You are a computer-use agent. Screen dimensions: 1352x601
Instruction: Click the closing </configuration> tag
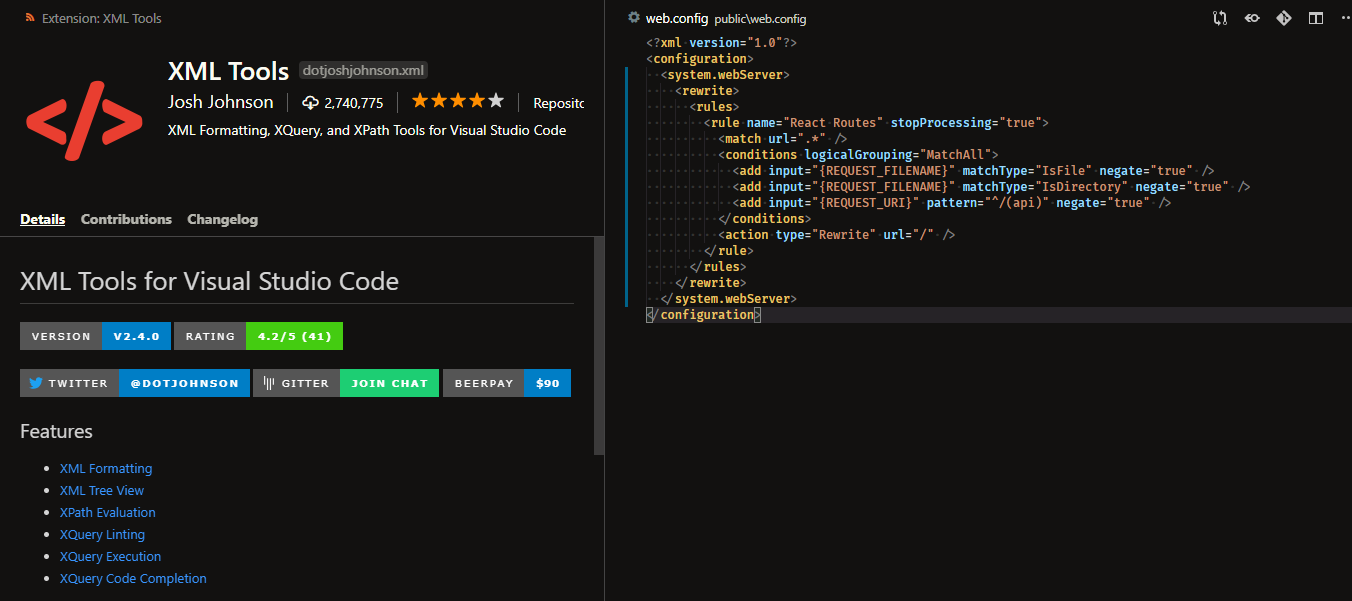(704, 314)
